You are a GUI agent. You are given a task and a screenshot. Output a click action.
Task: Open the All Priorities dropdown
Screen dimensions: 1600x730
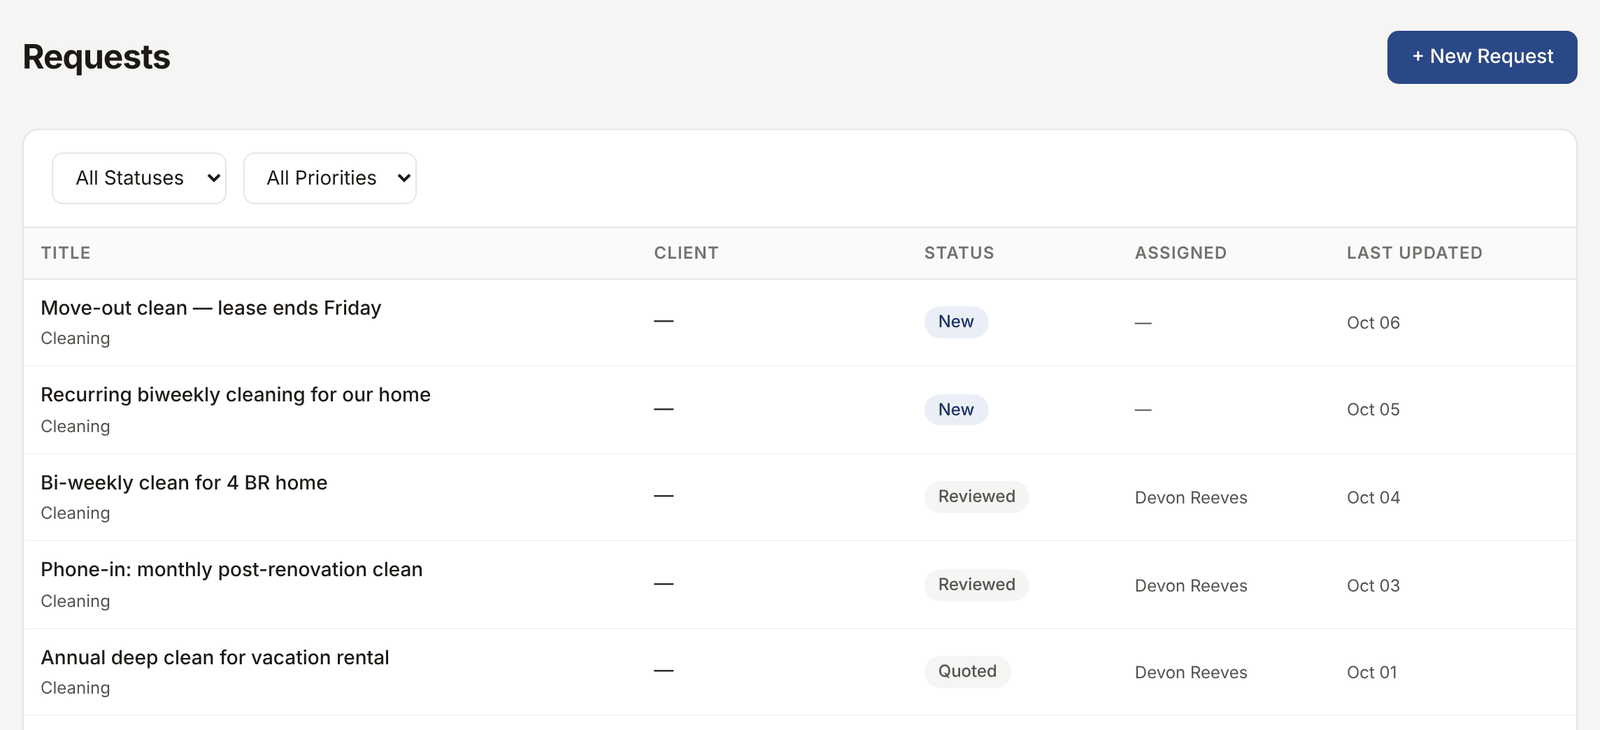330,178
